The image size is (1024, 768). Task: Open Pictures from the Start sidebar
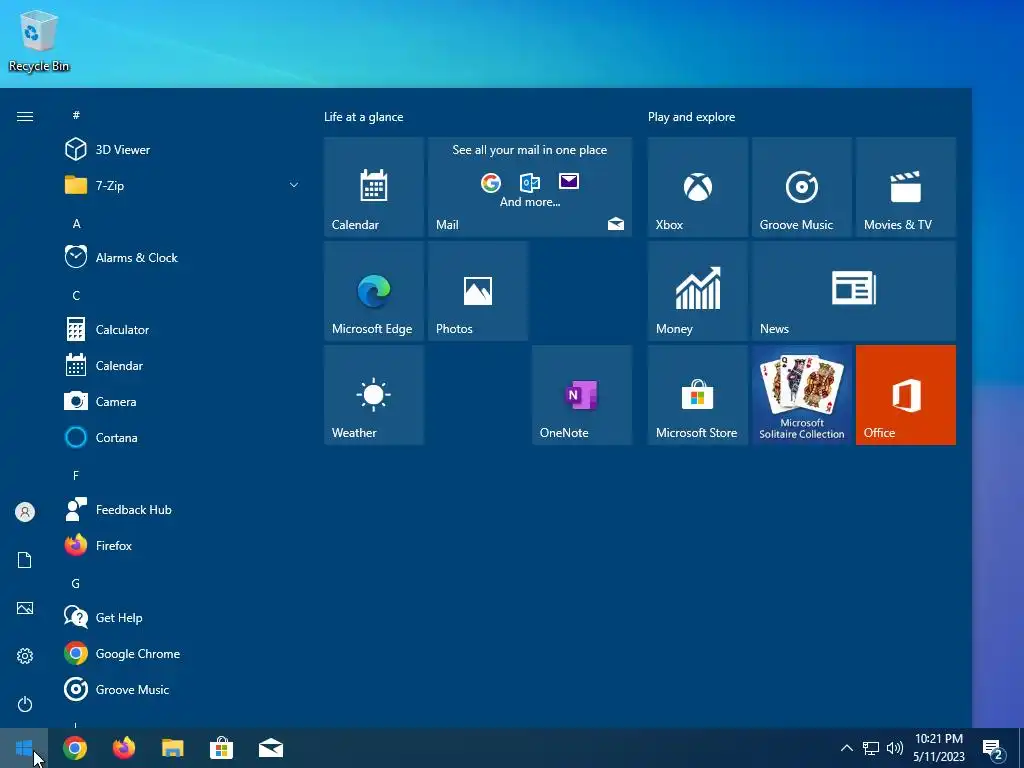point(25,609)
